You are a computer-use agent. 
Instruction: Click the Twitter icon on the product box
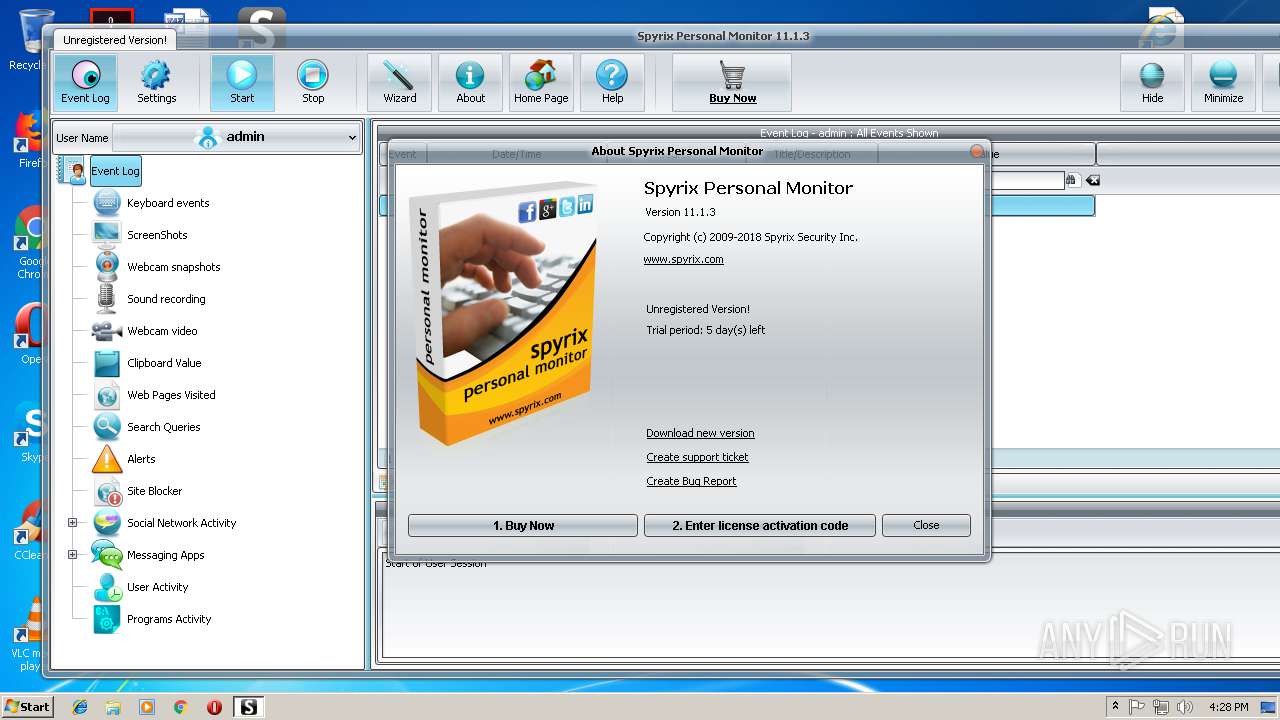coord(566,206)
